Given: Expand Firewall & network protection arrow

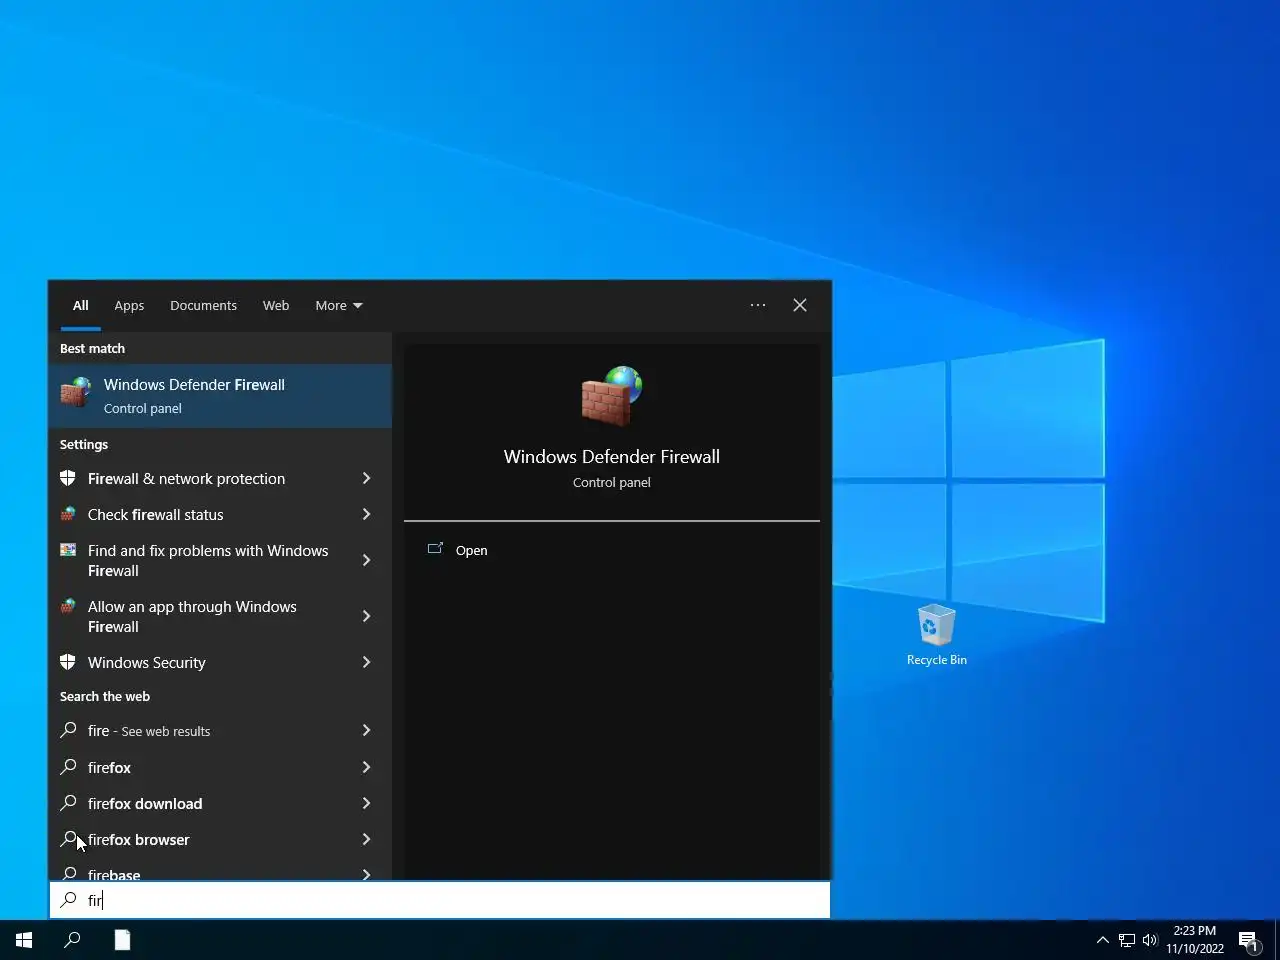Looking at the screenshot, I should 366,478.
